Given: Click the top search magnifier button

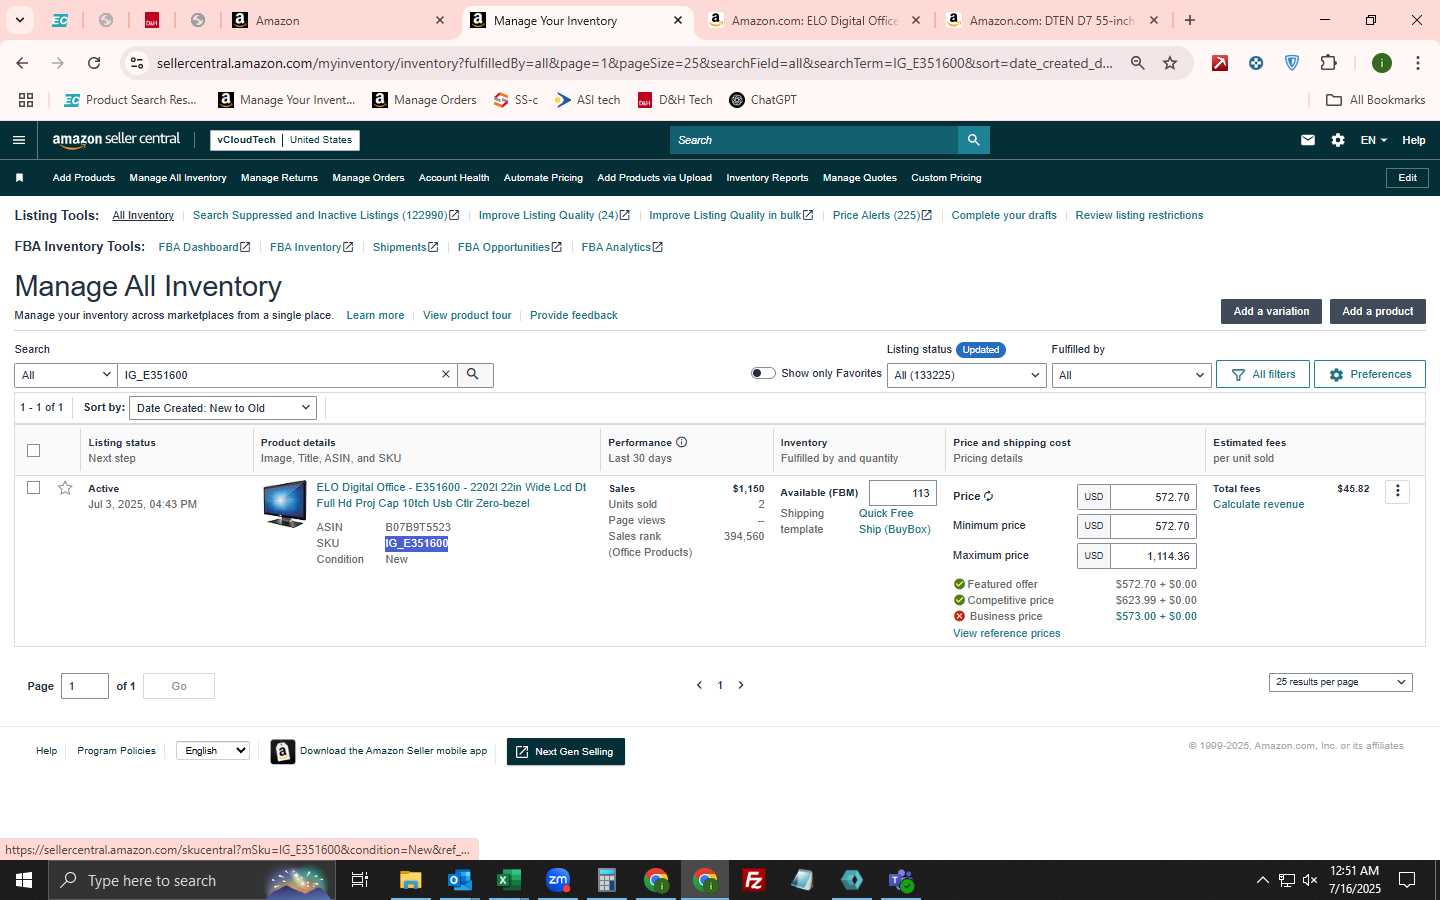Looking at the screenshot, I should click(x=973, y=140).
